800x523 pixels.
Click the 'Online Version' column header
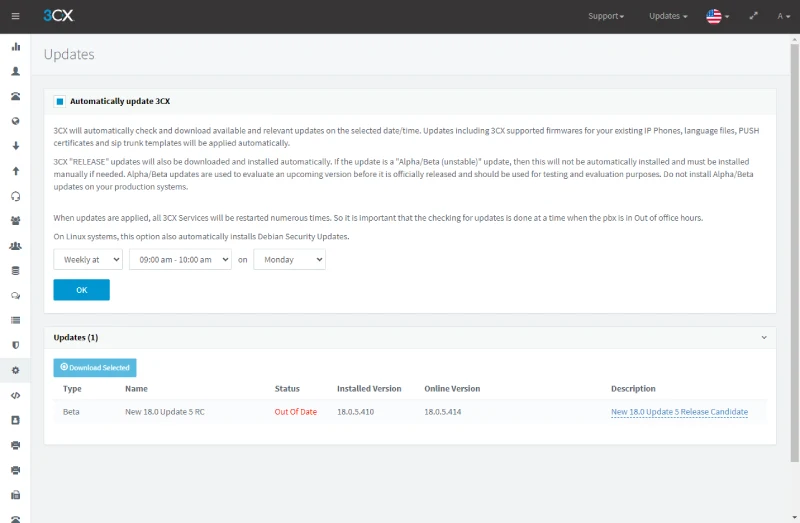pyautogui.click(x=452, y=389)
